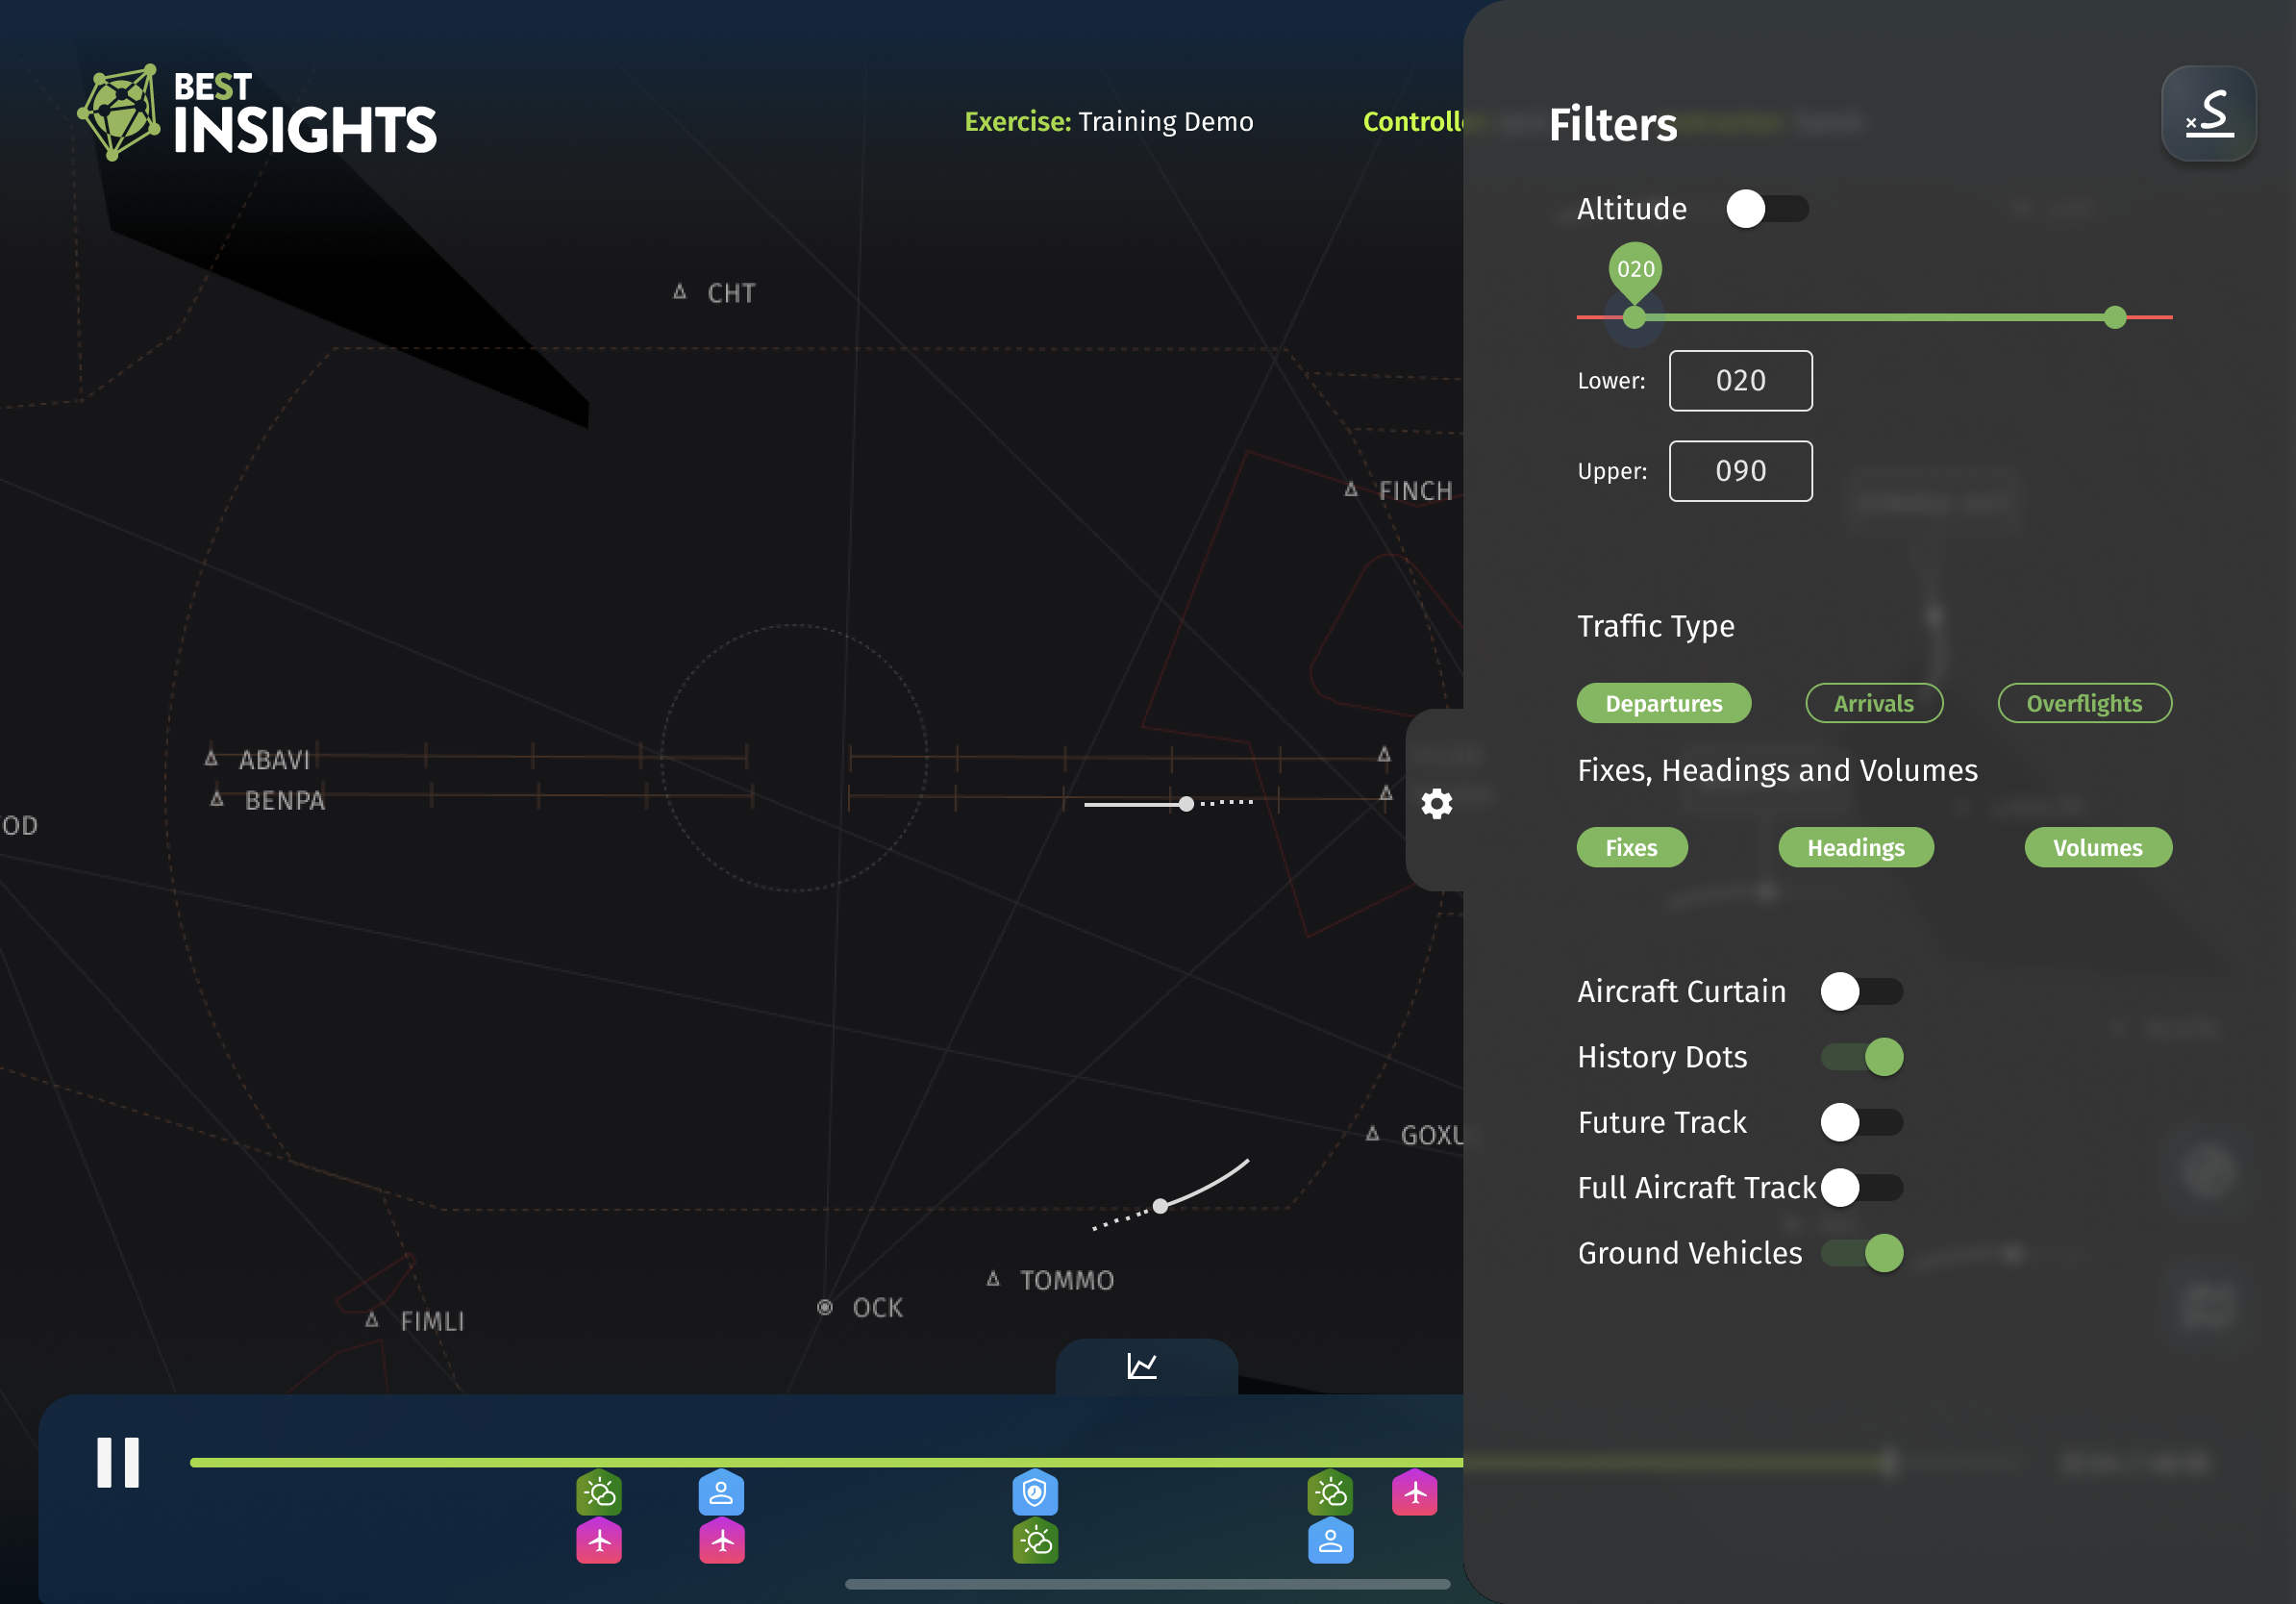Click the upper altitude slider handle
2296x1604 pixels.
click(x=2114, y=317)
